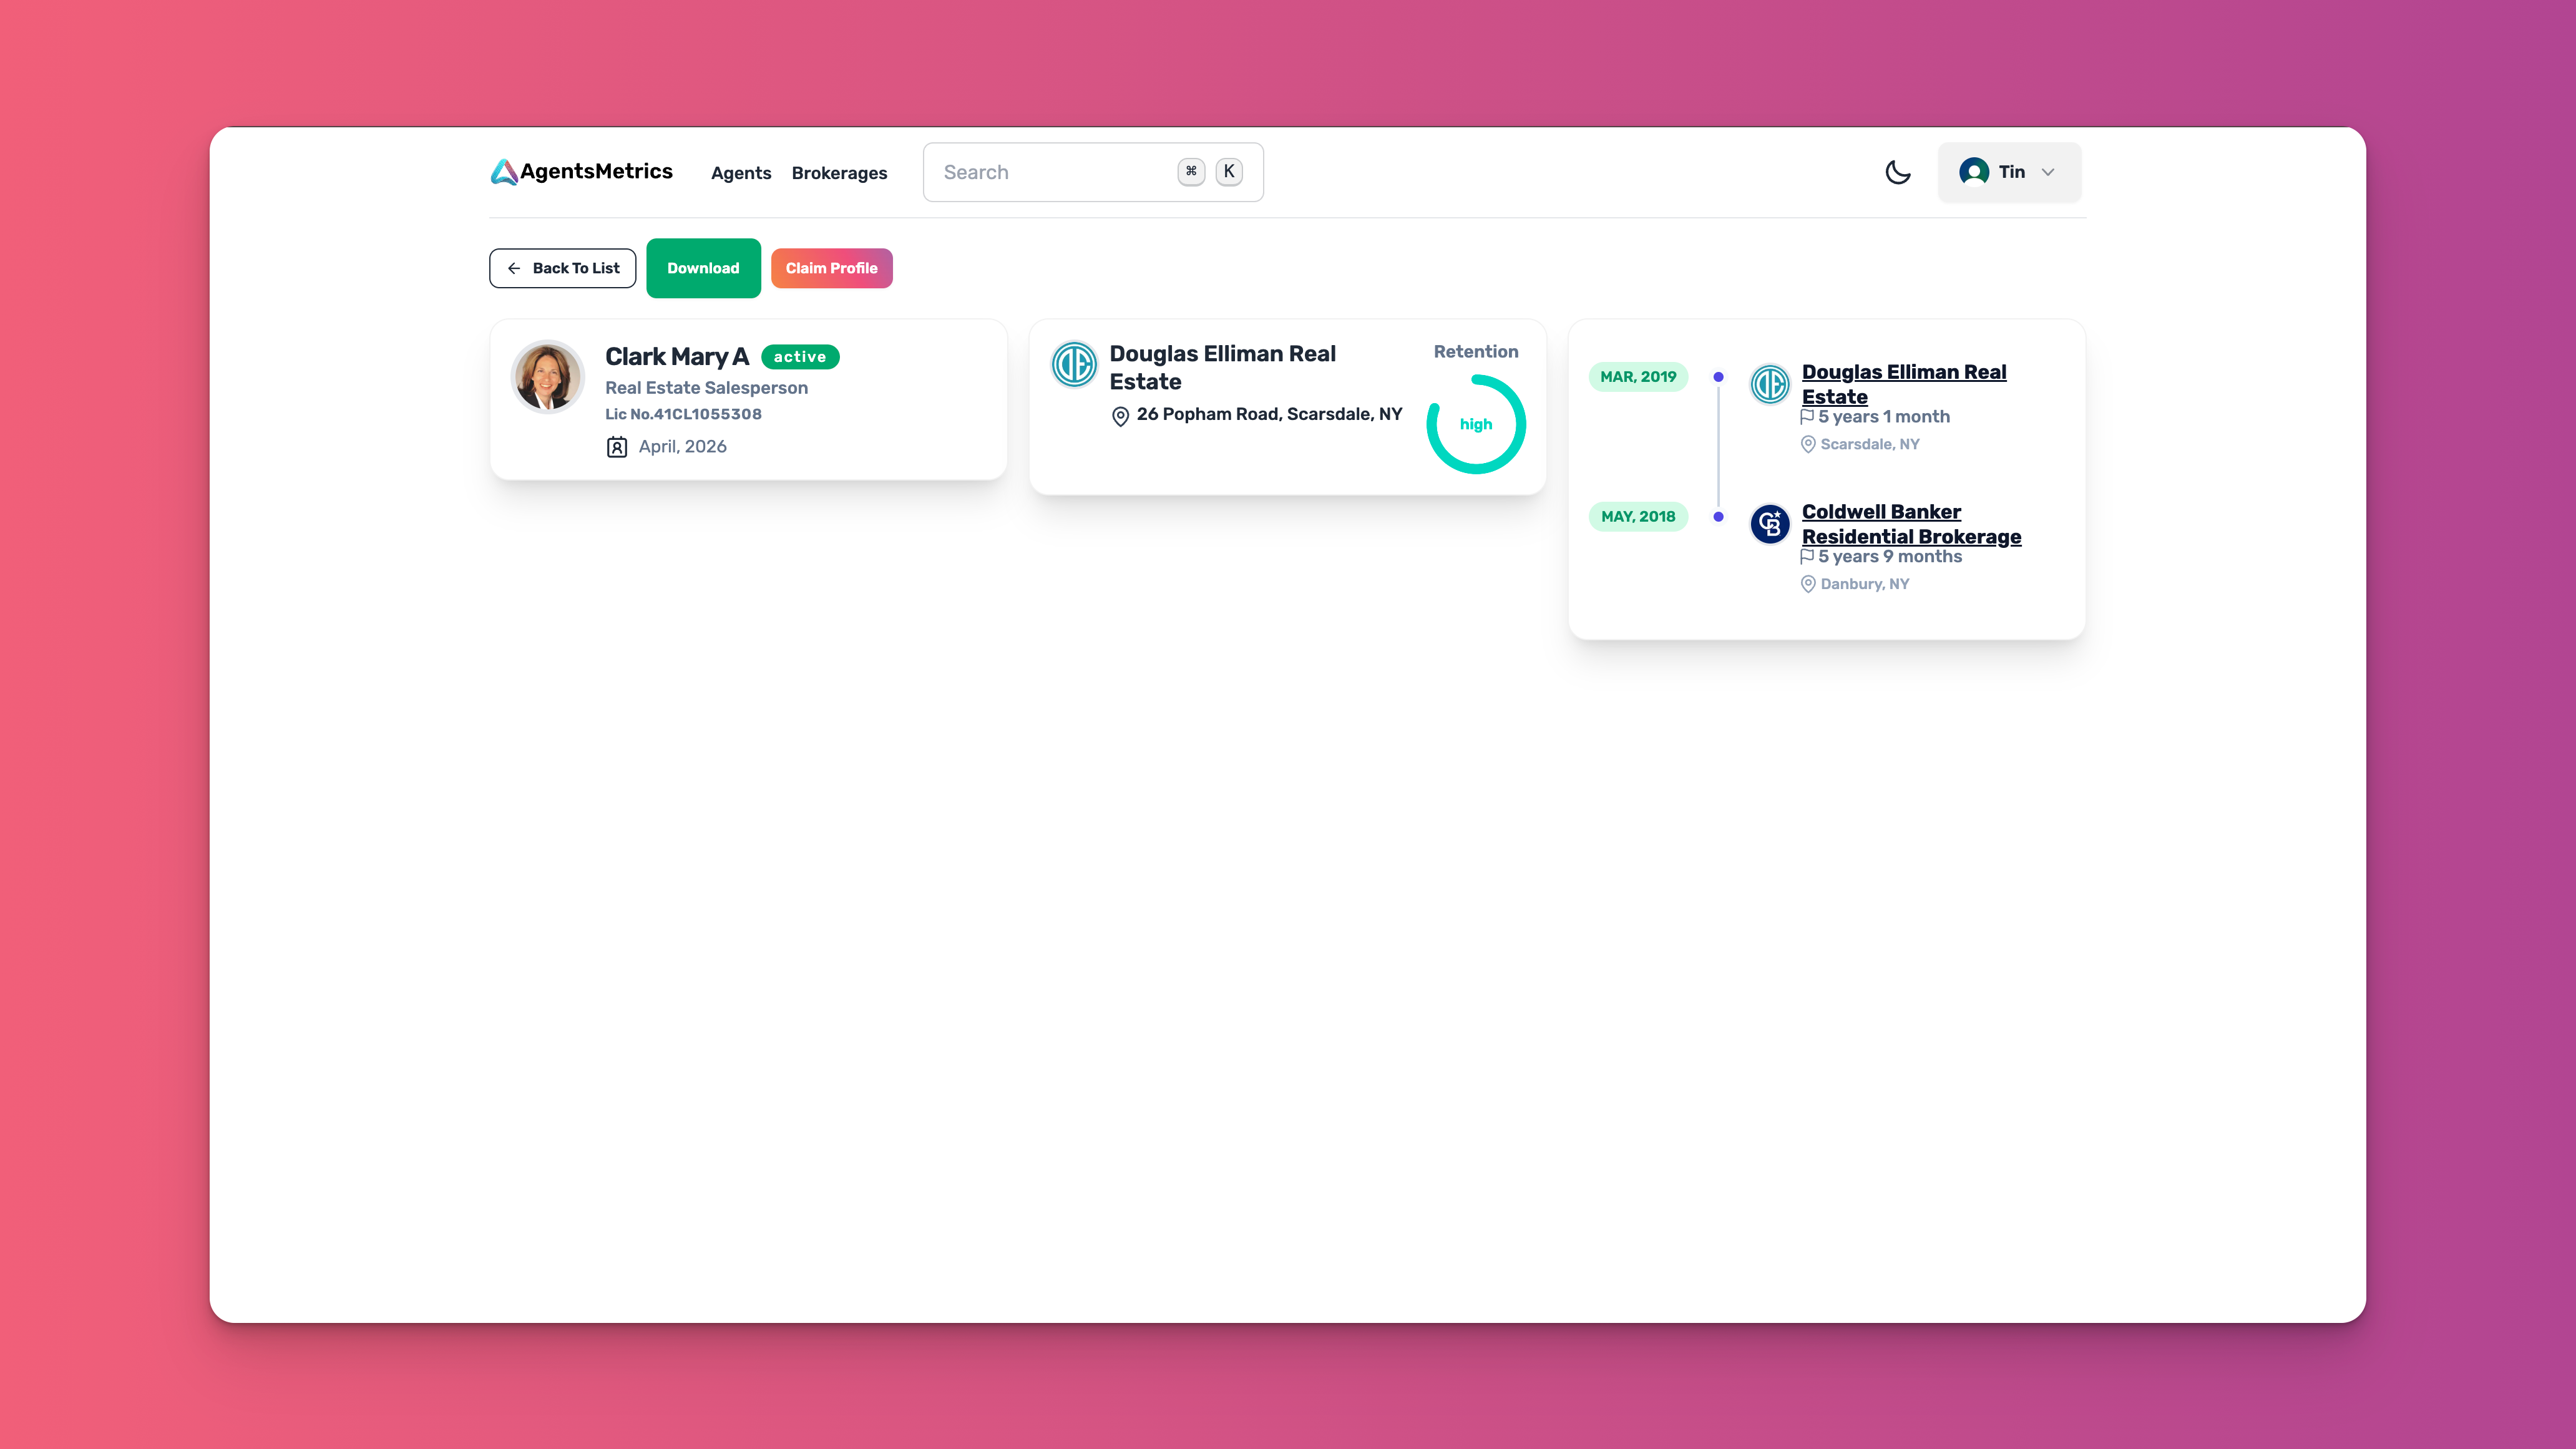Click the Coldwell Banker logo icon
Viewport: 2576px width, 1449px height.
[x=1770, y=524]
